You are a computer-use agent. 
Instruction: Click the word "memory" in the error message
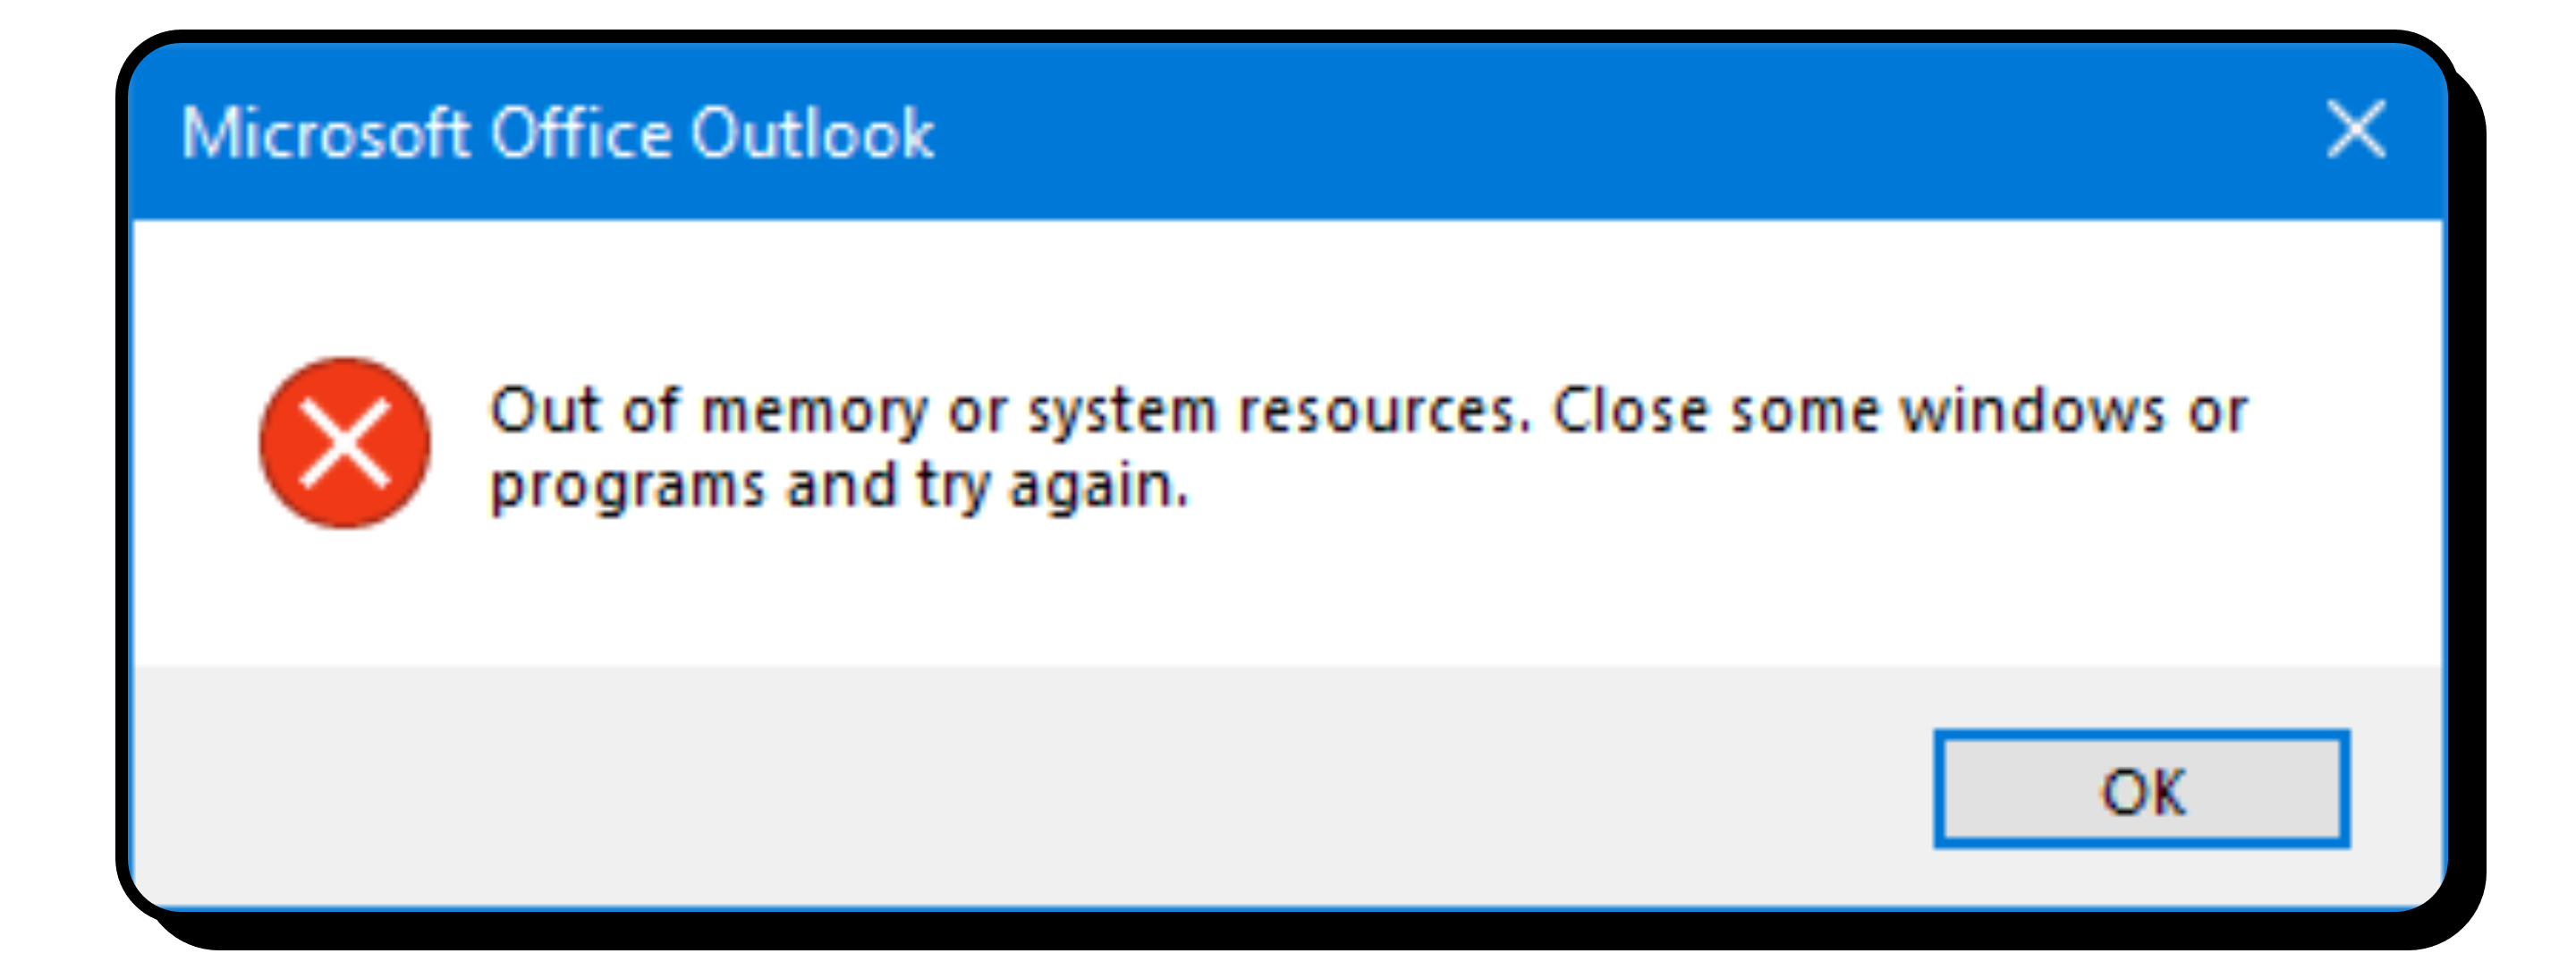[814, 411]
